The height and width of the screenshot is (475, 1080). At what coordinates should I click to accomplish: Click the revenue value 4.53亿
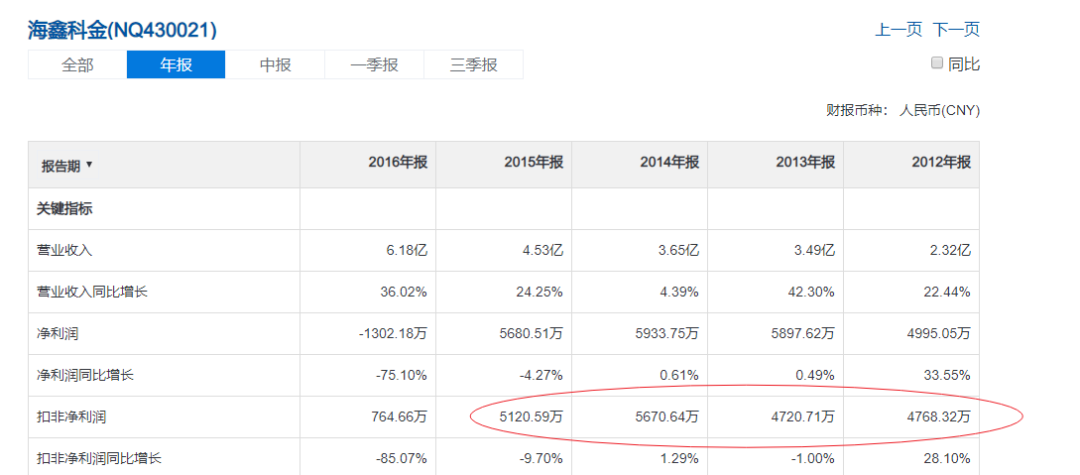click(543, 251)
